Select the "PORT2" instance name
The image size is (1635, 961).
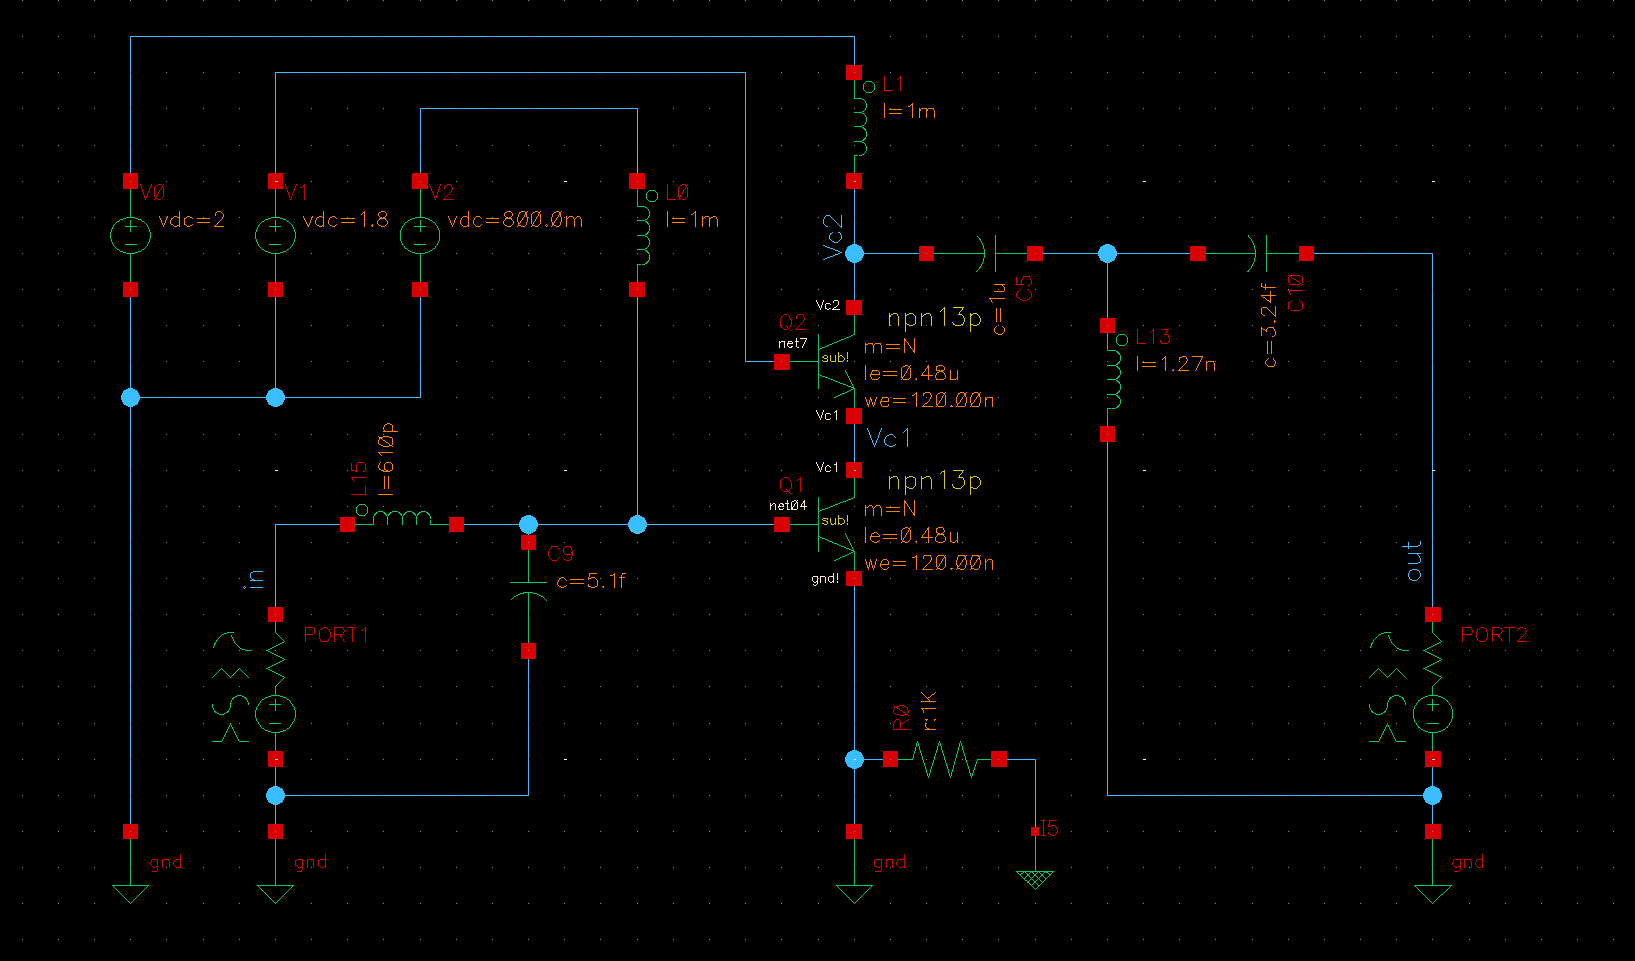point(1494,635)
